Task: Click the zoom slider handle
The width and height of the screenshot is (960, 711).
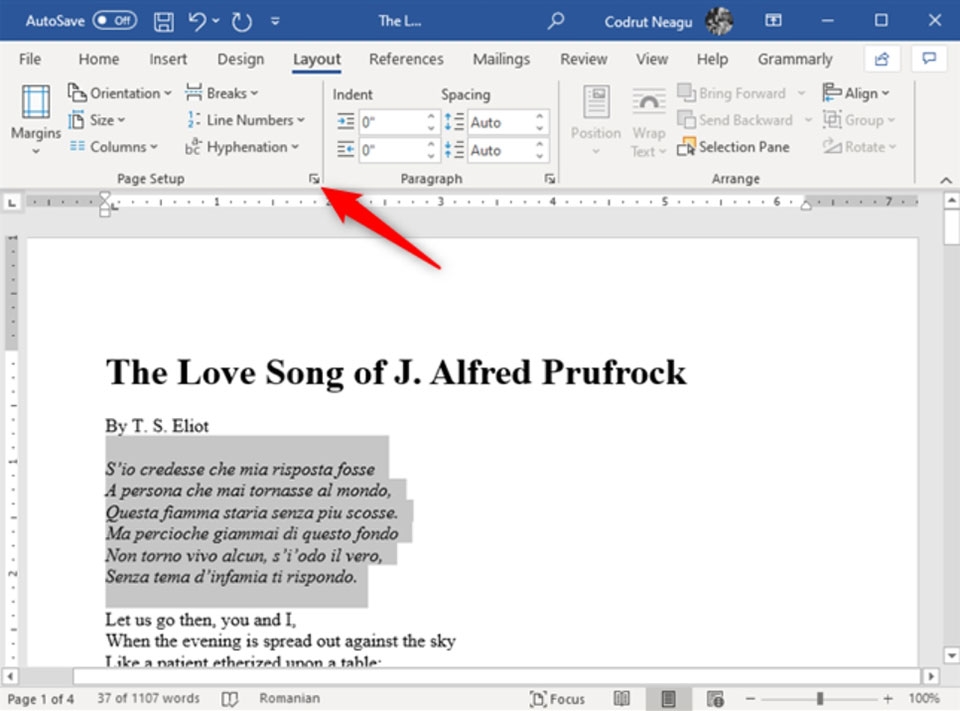Action: click(820, 699)
